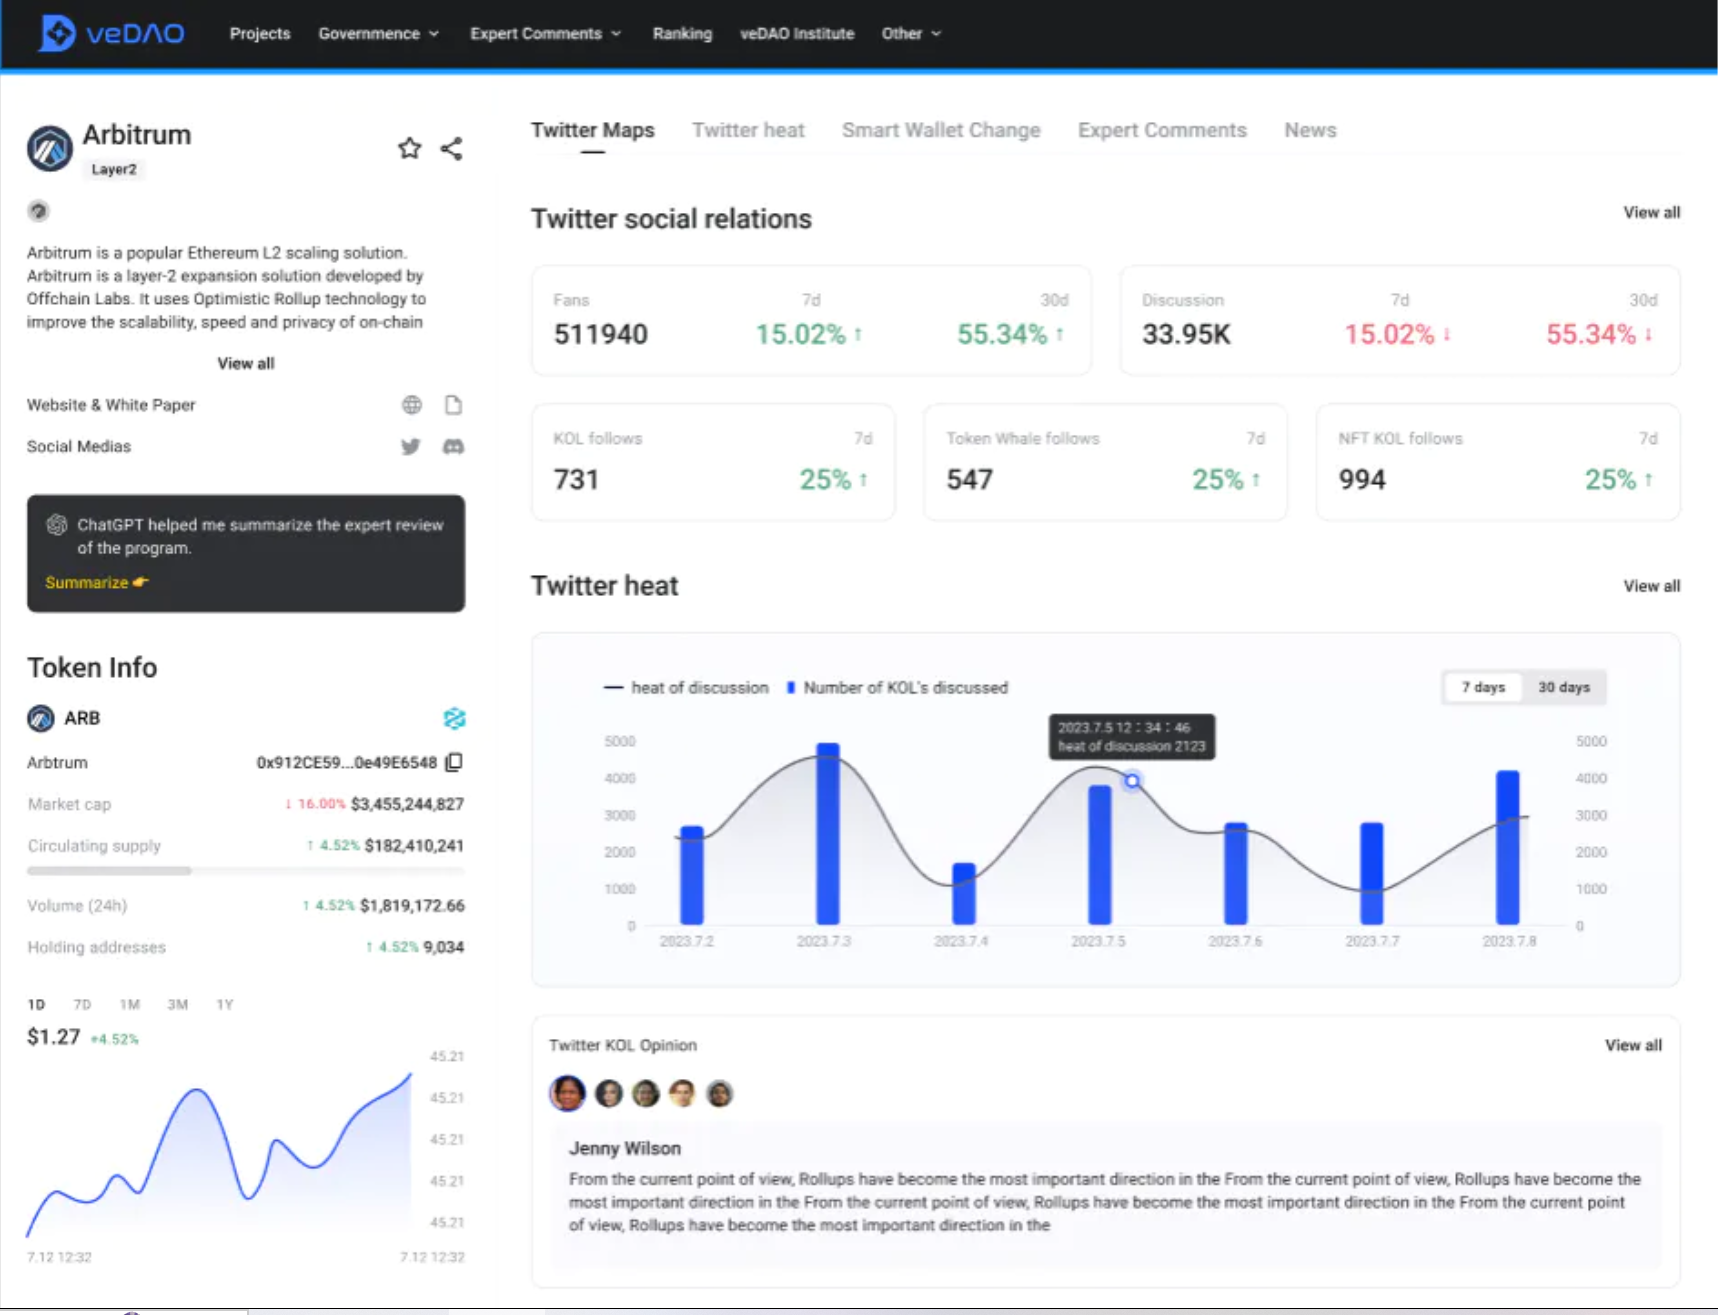View all Twitter social relations
This screenshot has height=1315, width=1718.
pos(1651,212)
